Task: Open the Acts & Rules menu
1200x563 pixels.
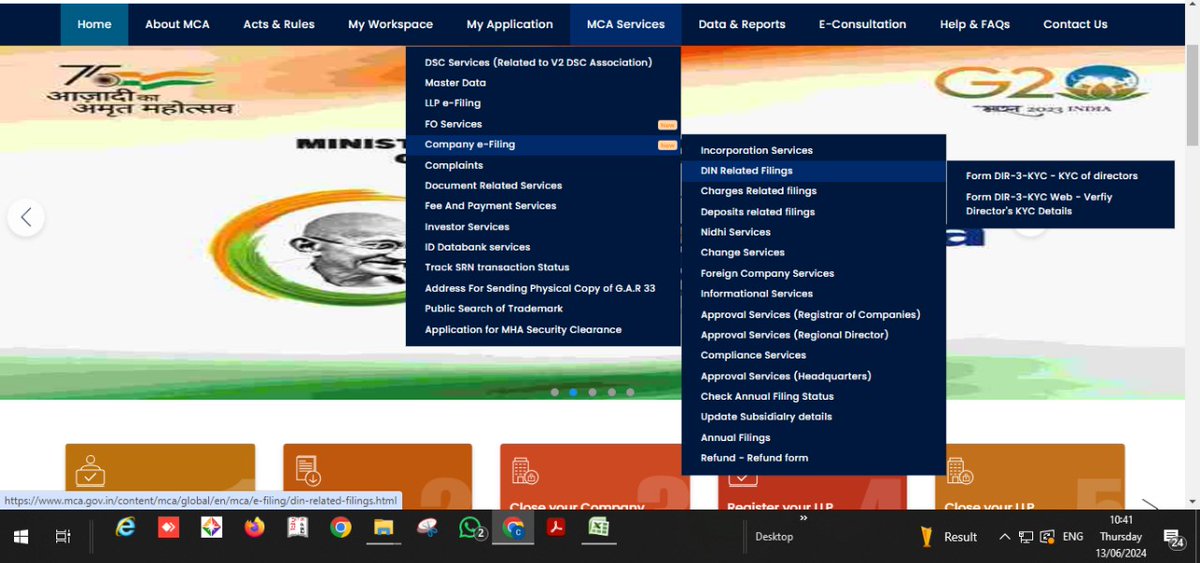Action: tap(279, 24)
